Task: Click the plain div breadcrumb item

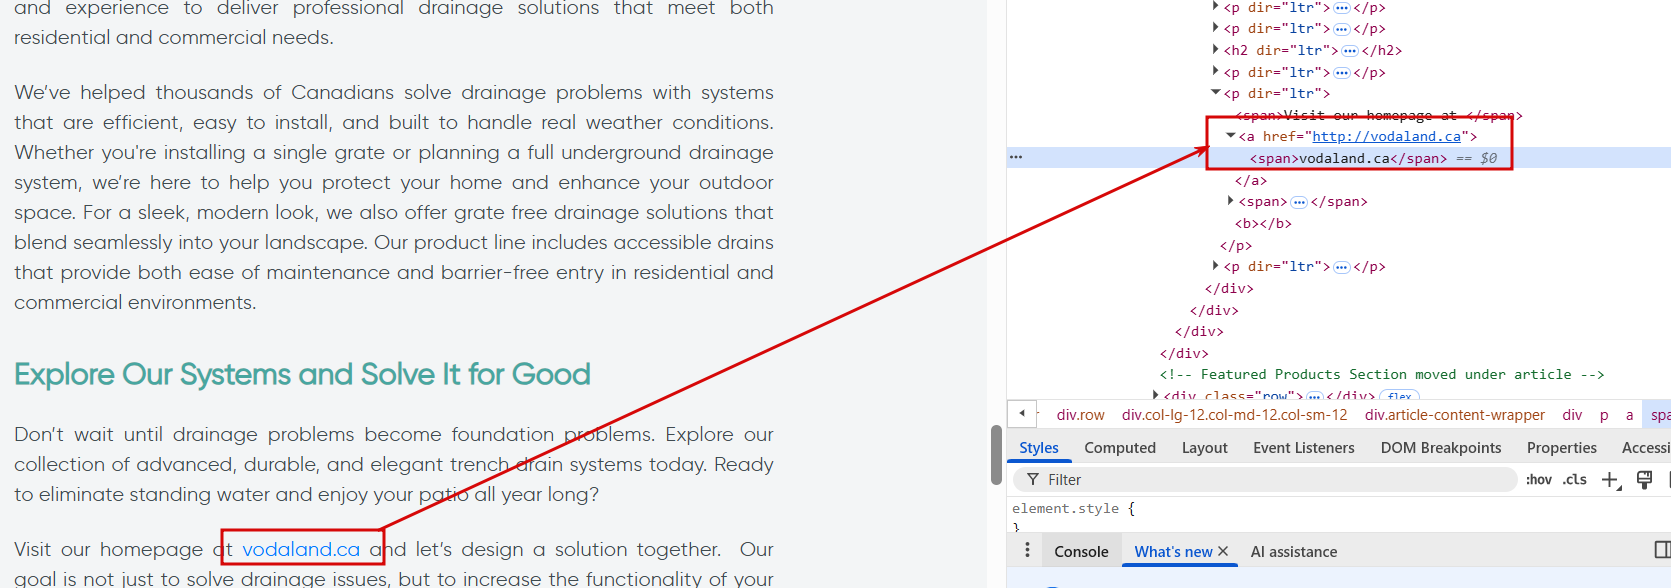Action: (x=1572, y=415)
